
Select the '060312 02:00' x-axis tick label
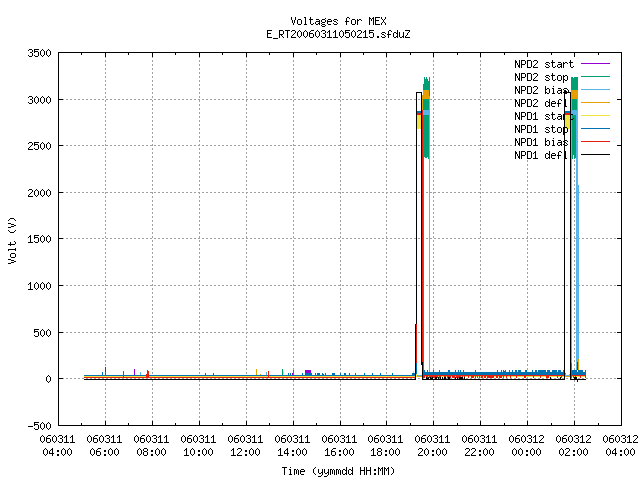click(x=573, y=446)
